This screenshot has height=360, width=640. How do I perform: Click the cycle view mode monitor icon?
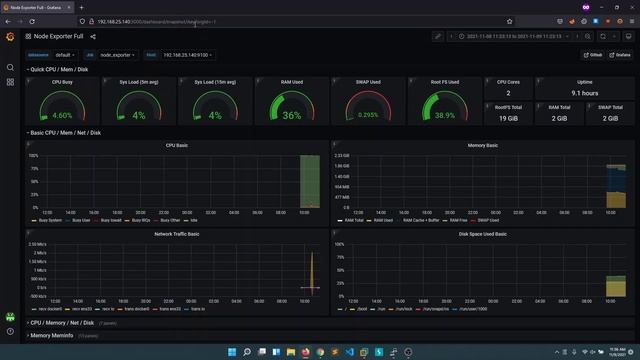point(629,37)
